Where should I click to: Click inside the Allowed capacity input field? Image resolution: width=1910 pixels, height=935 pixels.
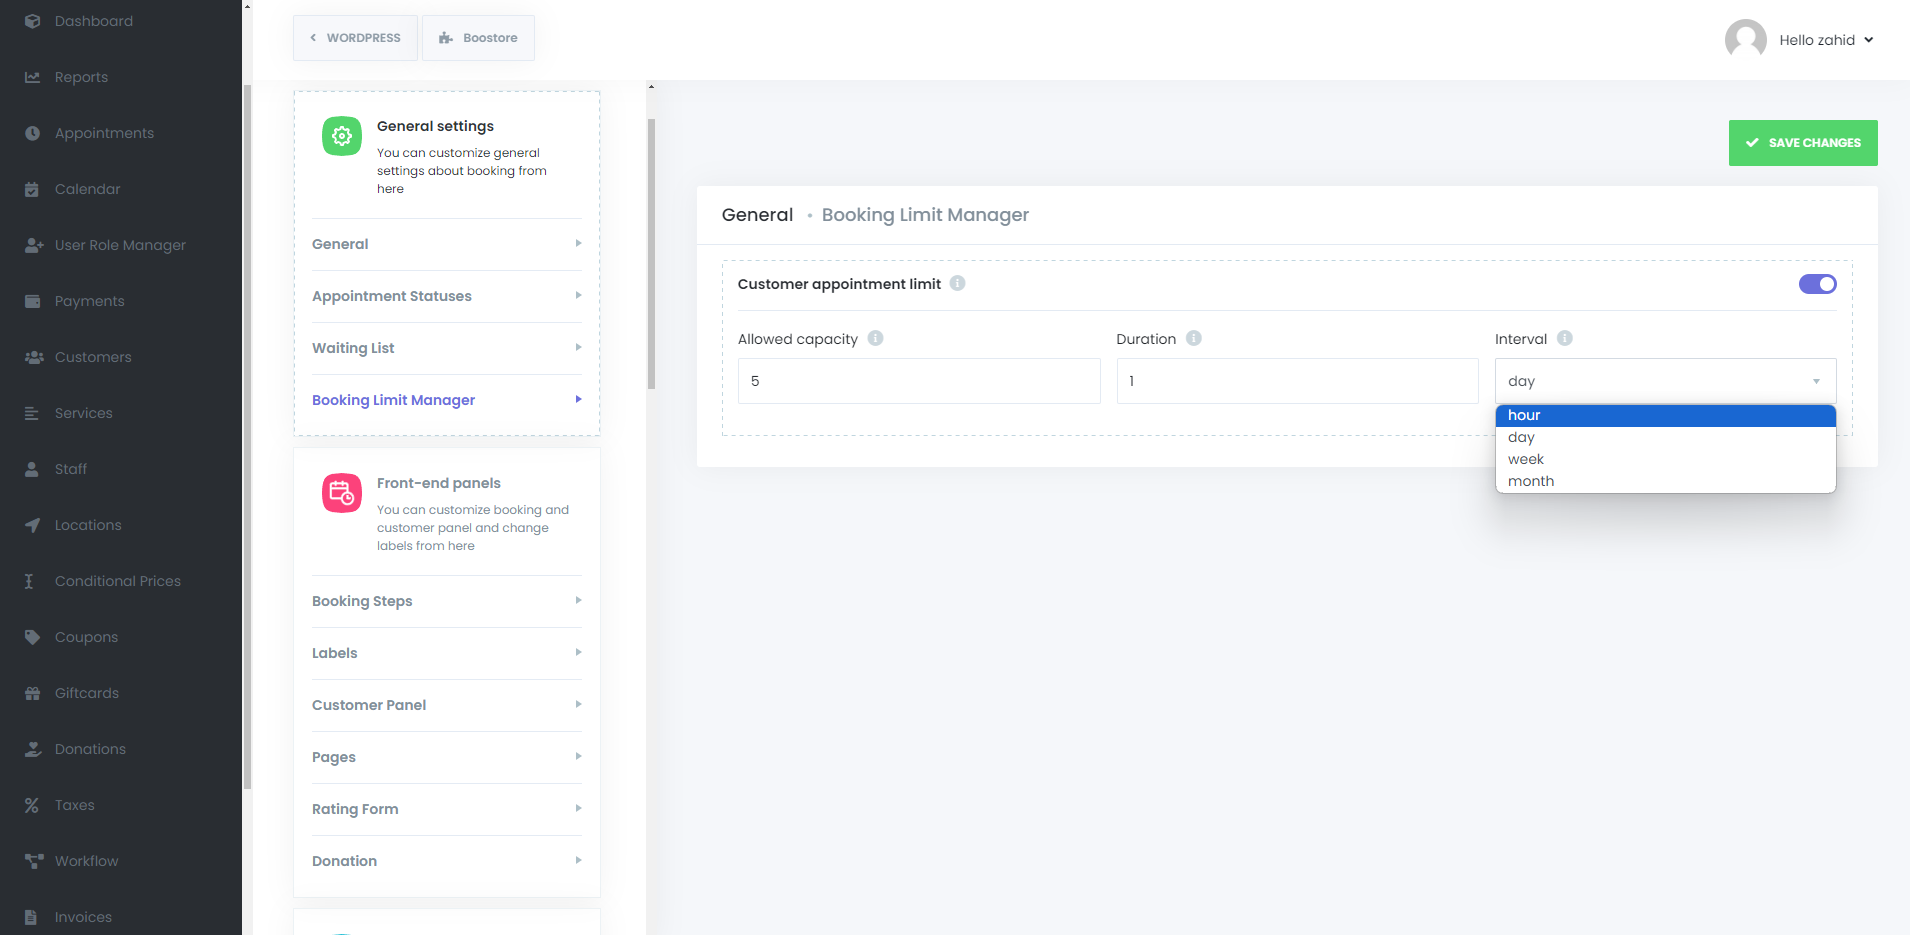pyautogui.click(x=917, y=380)
